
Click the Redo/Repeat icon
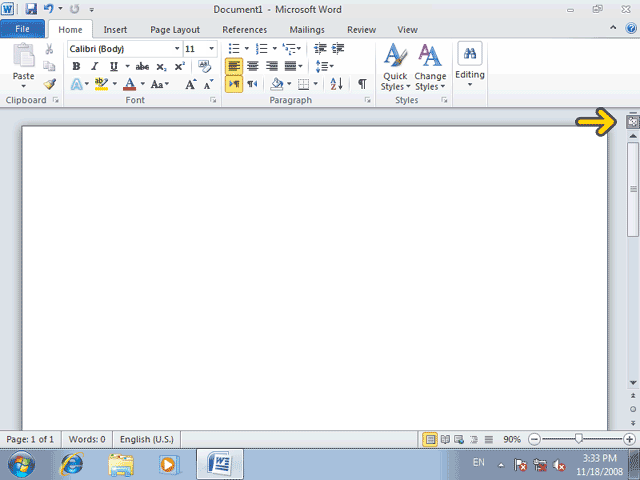pos(74,9)
